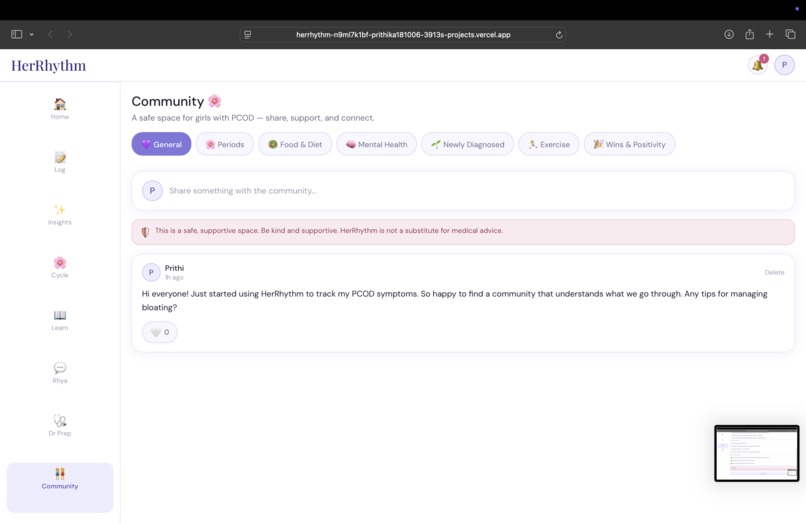Reload the page
This screenshot has height=524, width=806.
[x=559, y=35]
